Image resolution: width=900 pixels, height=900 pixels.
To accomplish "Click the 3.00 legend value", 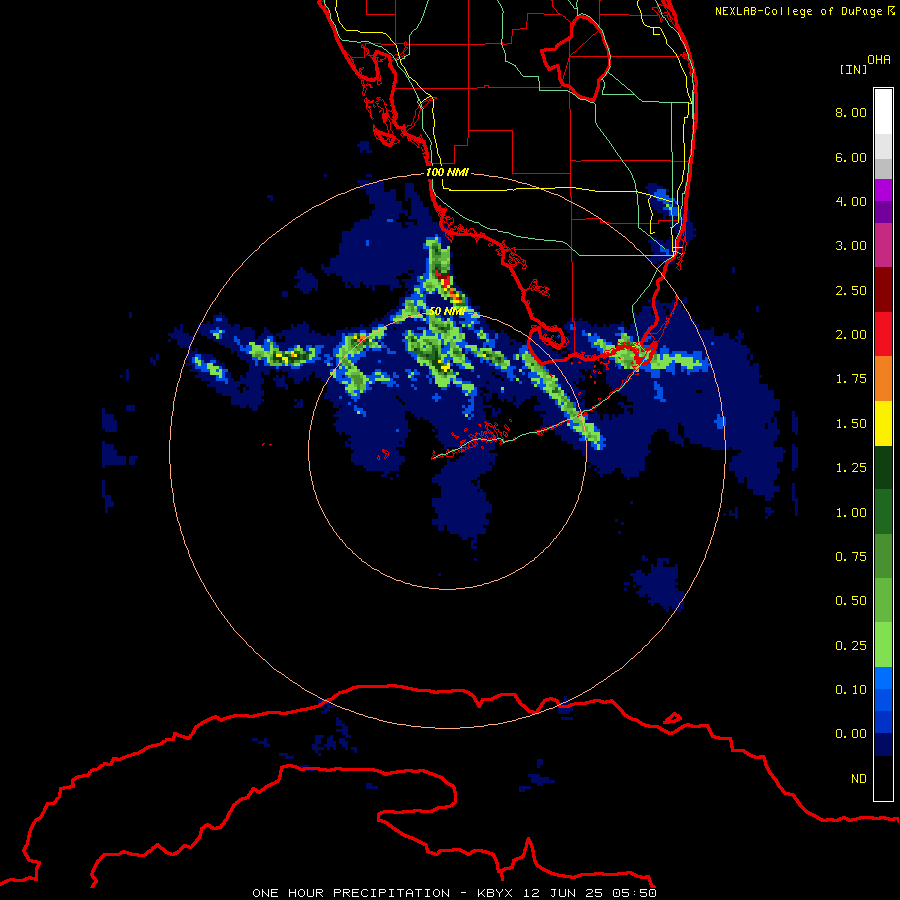I will point(851,246).
